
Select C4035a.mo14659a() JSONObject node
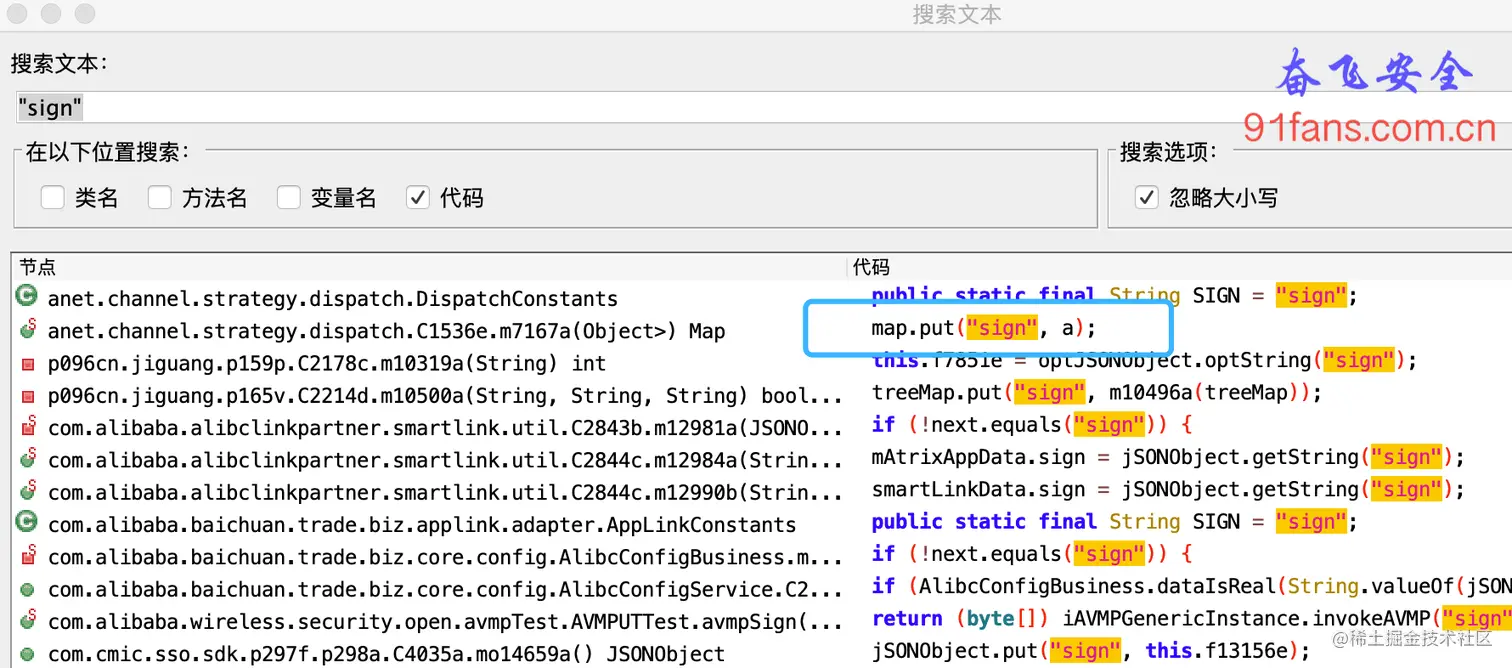tap(386, 654)
